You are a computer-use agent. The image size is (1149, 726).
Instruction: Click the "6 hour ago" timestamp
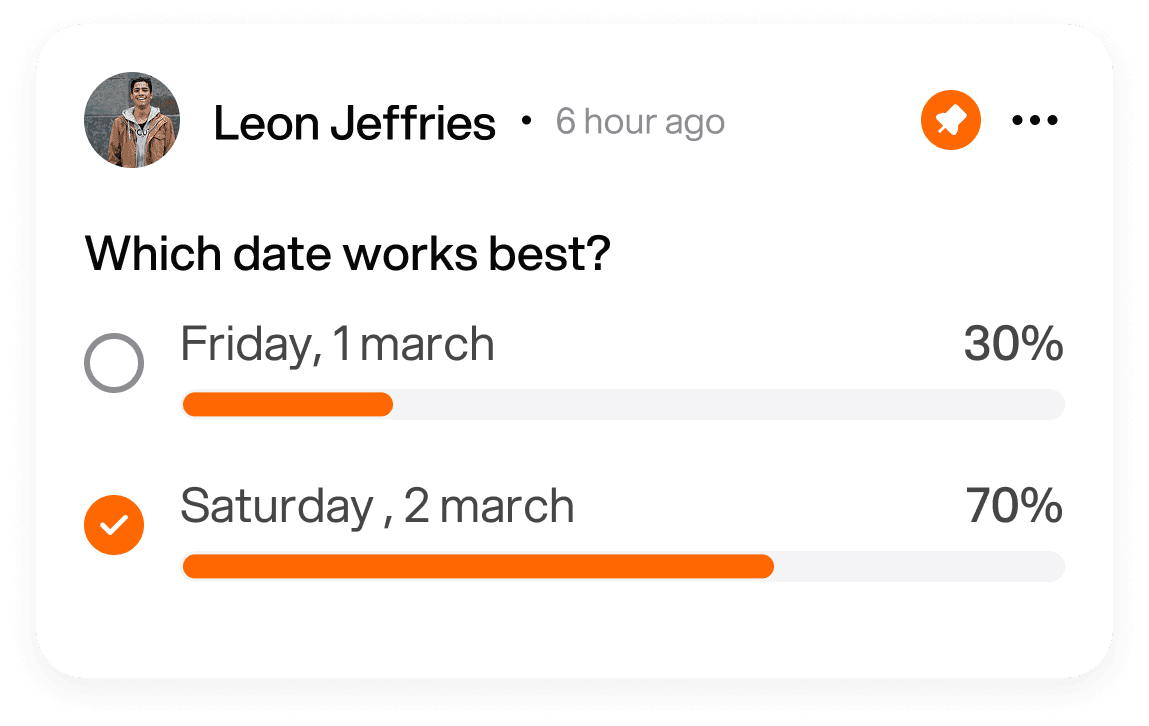640,122
